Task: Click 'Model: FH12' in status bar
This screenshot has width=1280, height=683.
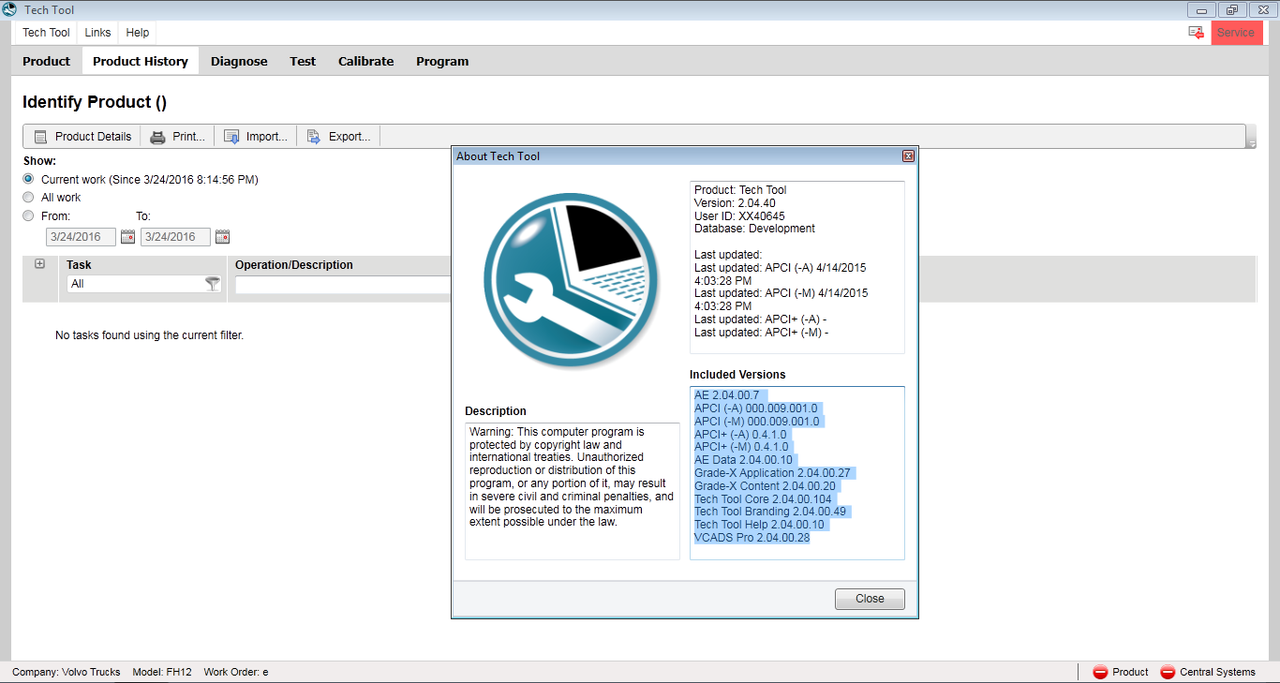Action: (163, 672)
